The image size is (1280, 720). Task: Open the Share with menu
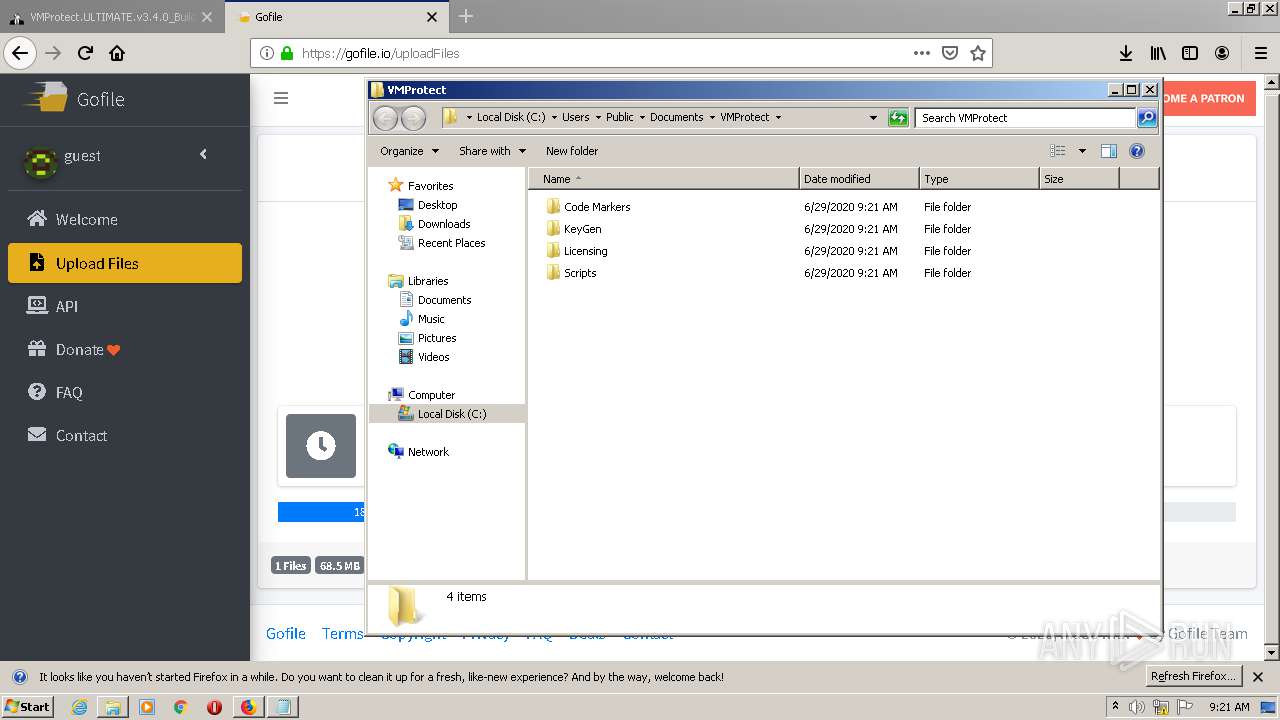pos(492,151)
